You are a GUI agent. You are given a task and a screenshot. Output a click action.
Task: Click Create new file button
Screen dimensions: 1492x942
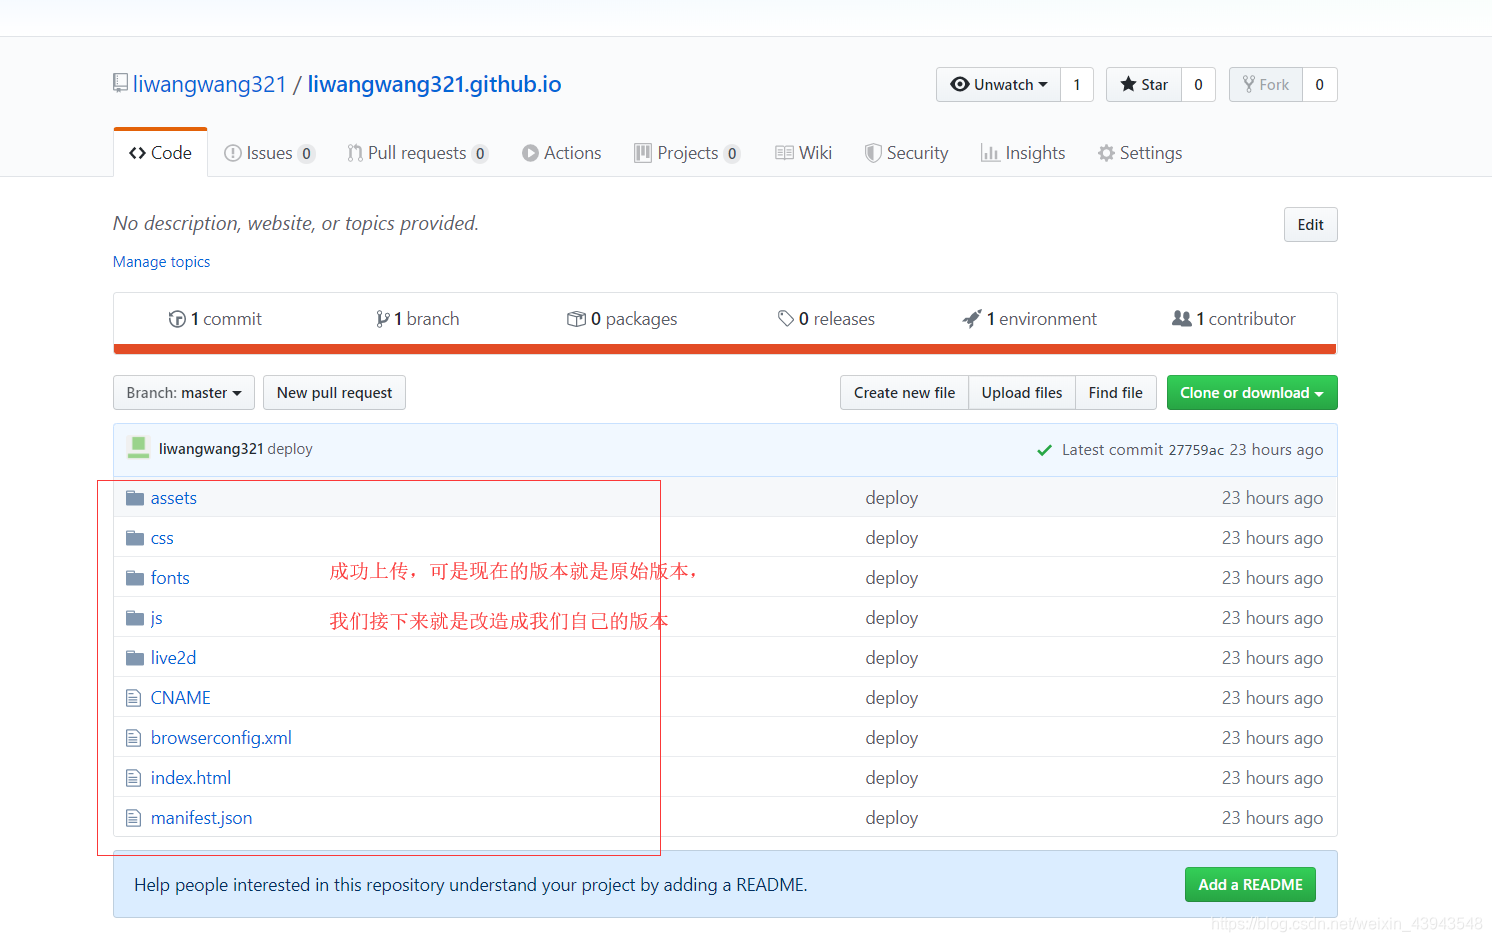(x=904, y=393)
